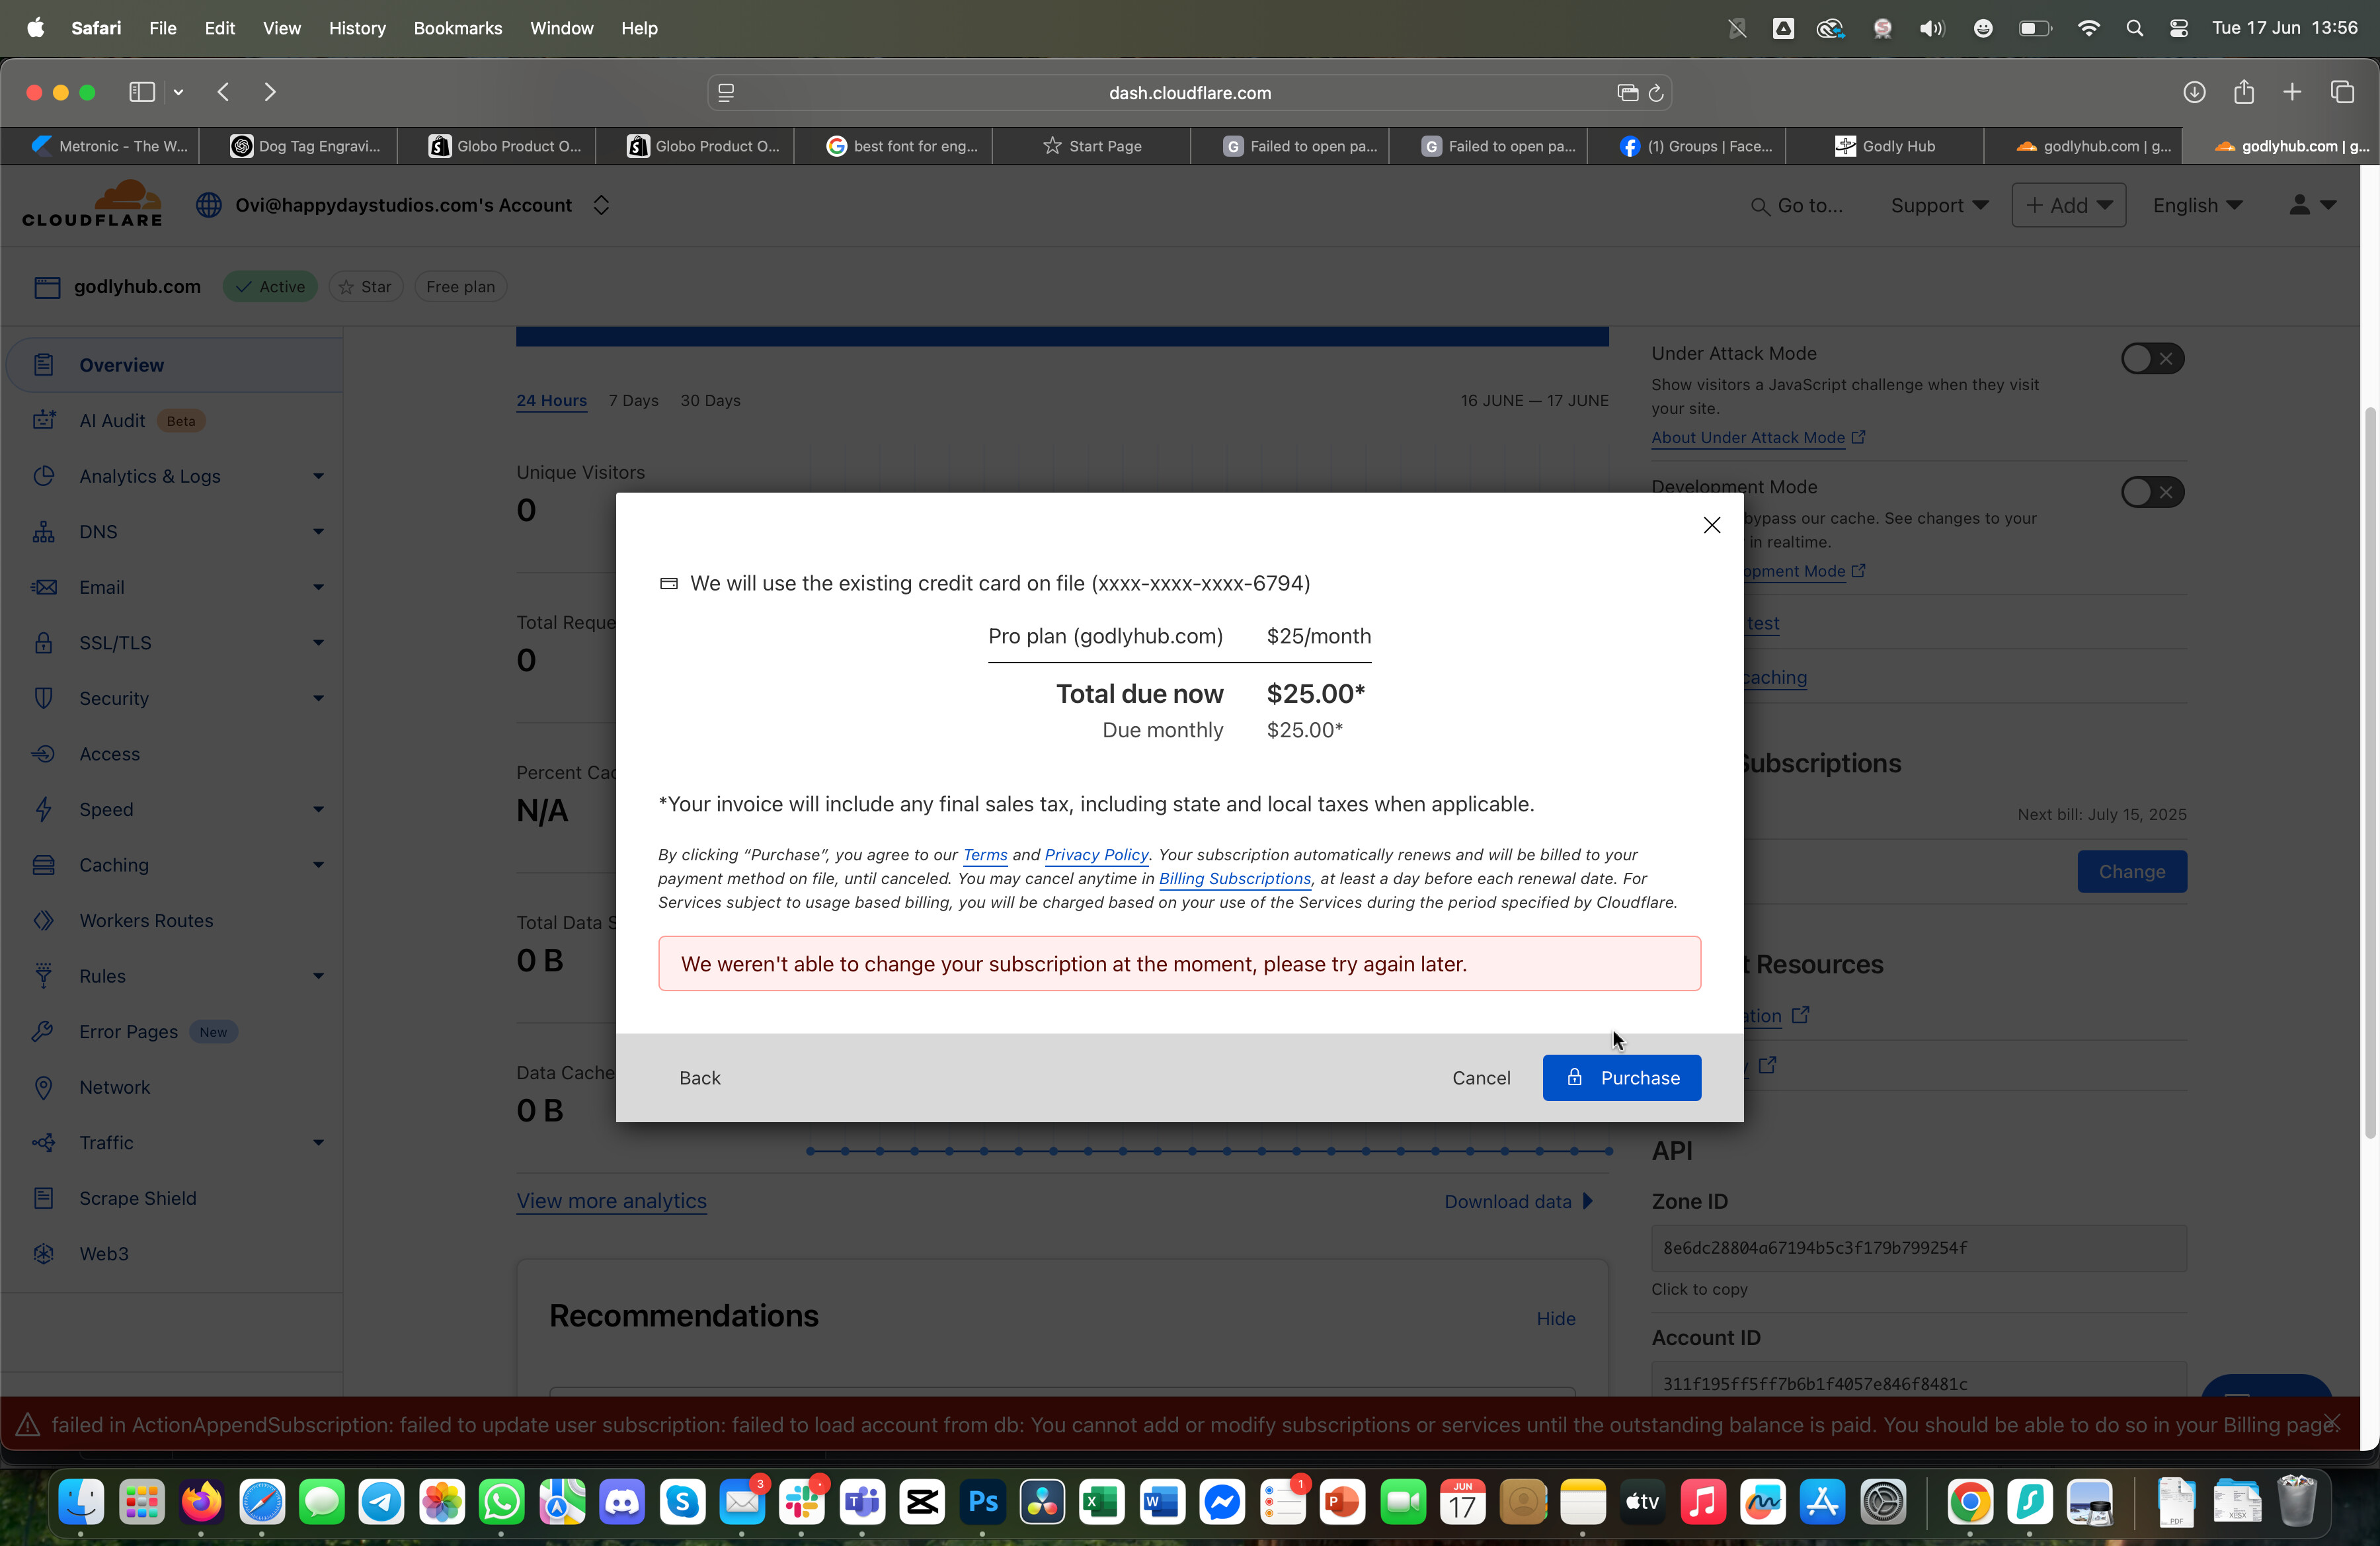Viewport: 2380px width, 1546px height.
Task: Open the Privacy Policy link
Action: [1096, 854]
